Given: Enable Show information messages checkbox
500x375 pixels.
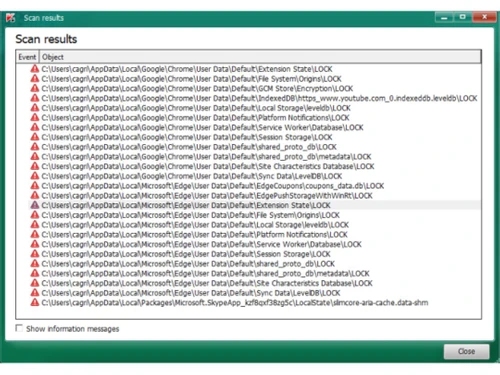Looking at the screenshot, I should tap(19, 328).
